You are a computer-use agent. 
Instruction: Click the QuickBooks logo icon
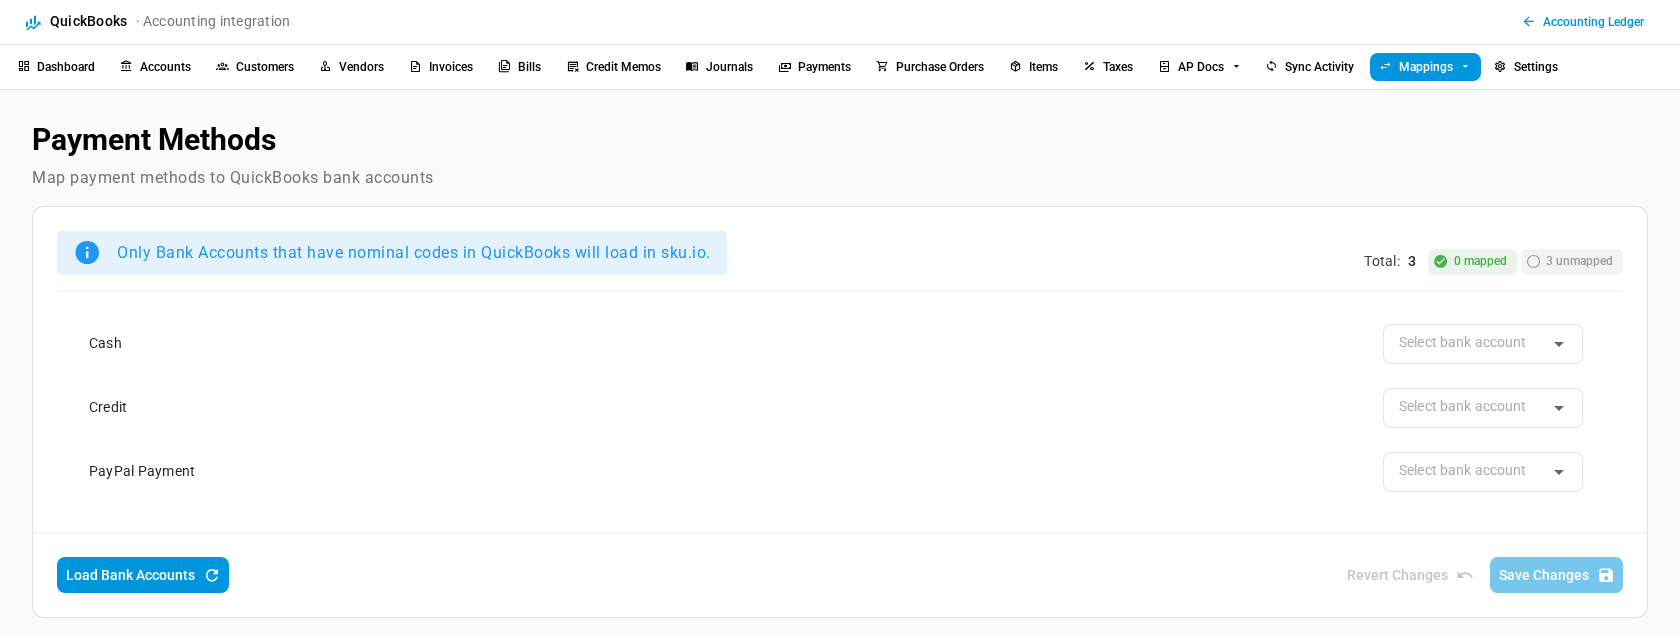click(x=33, y=22)
